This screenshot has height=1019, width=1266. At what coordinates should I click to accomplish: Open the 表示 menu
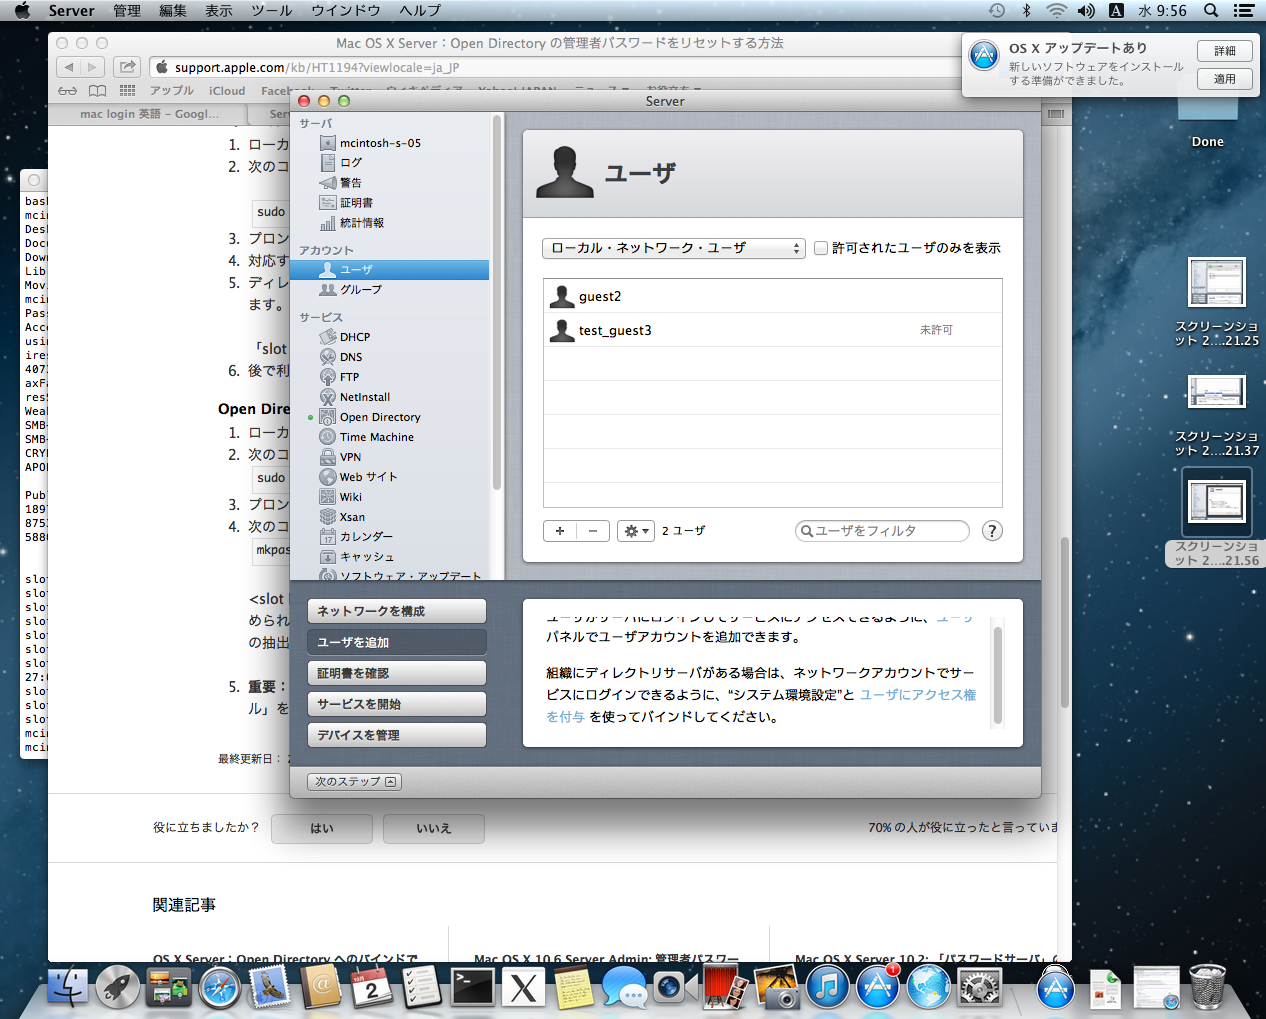point(219,11)
